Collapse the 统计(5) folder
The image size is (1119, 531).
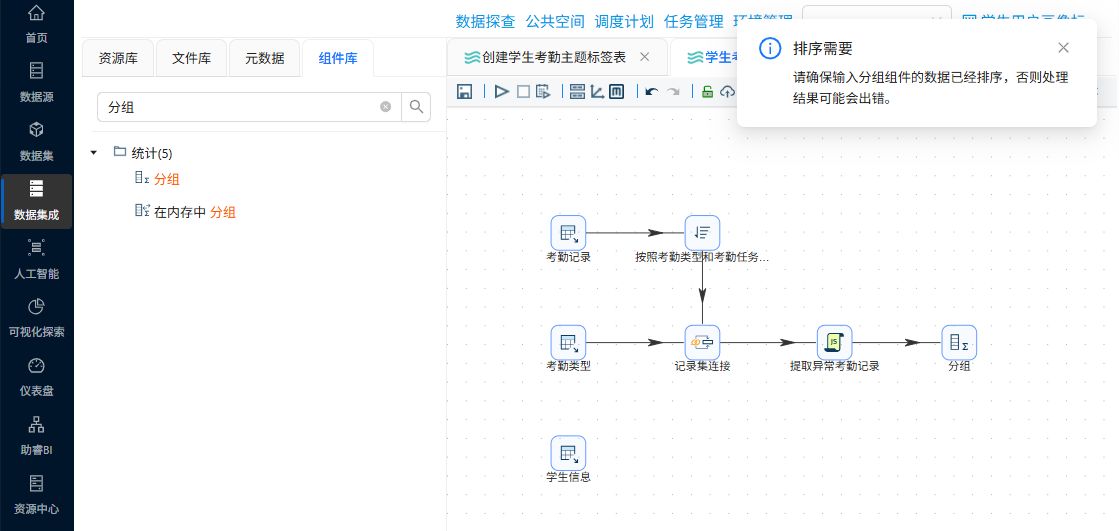point(93,153)
